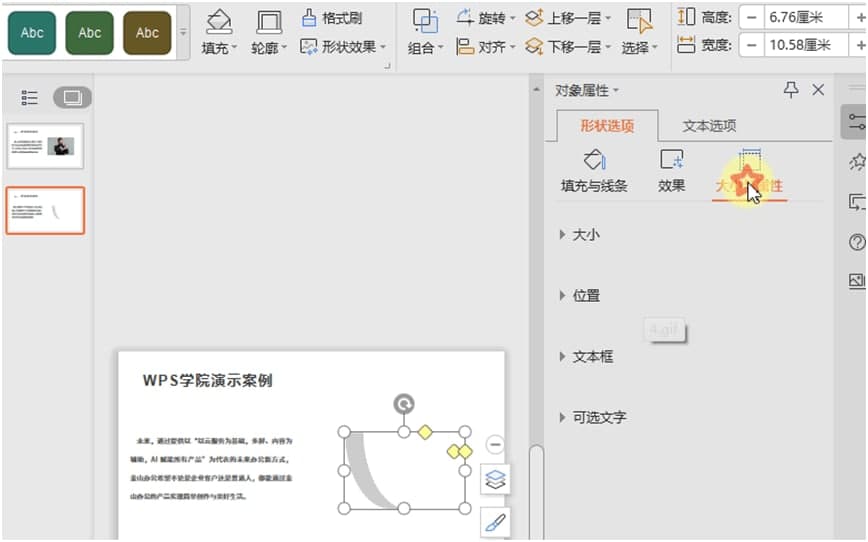Click the body paragraph text box
The image size is (868, 542).
coord(211,468)
